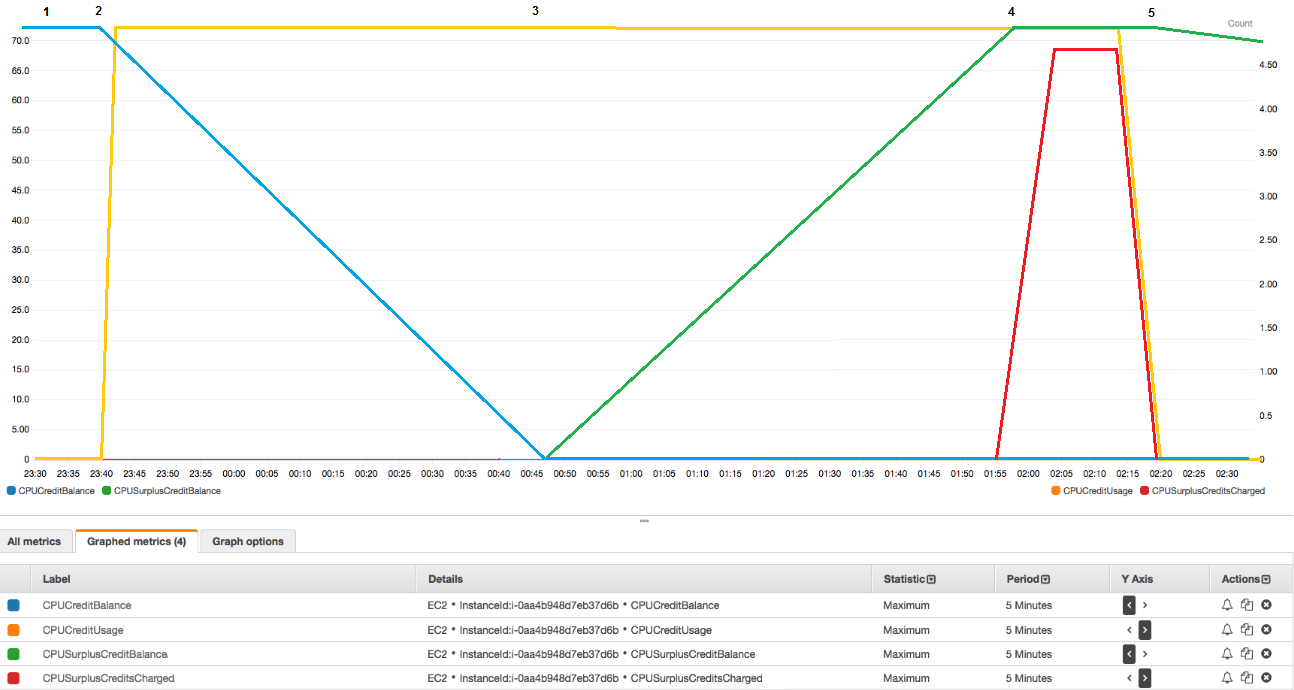Screen dimensions: 1294x690
Task: Duplicate the CPUCreditBalance metric
Action: pos(1246,605)
